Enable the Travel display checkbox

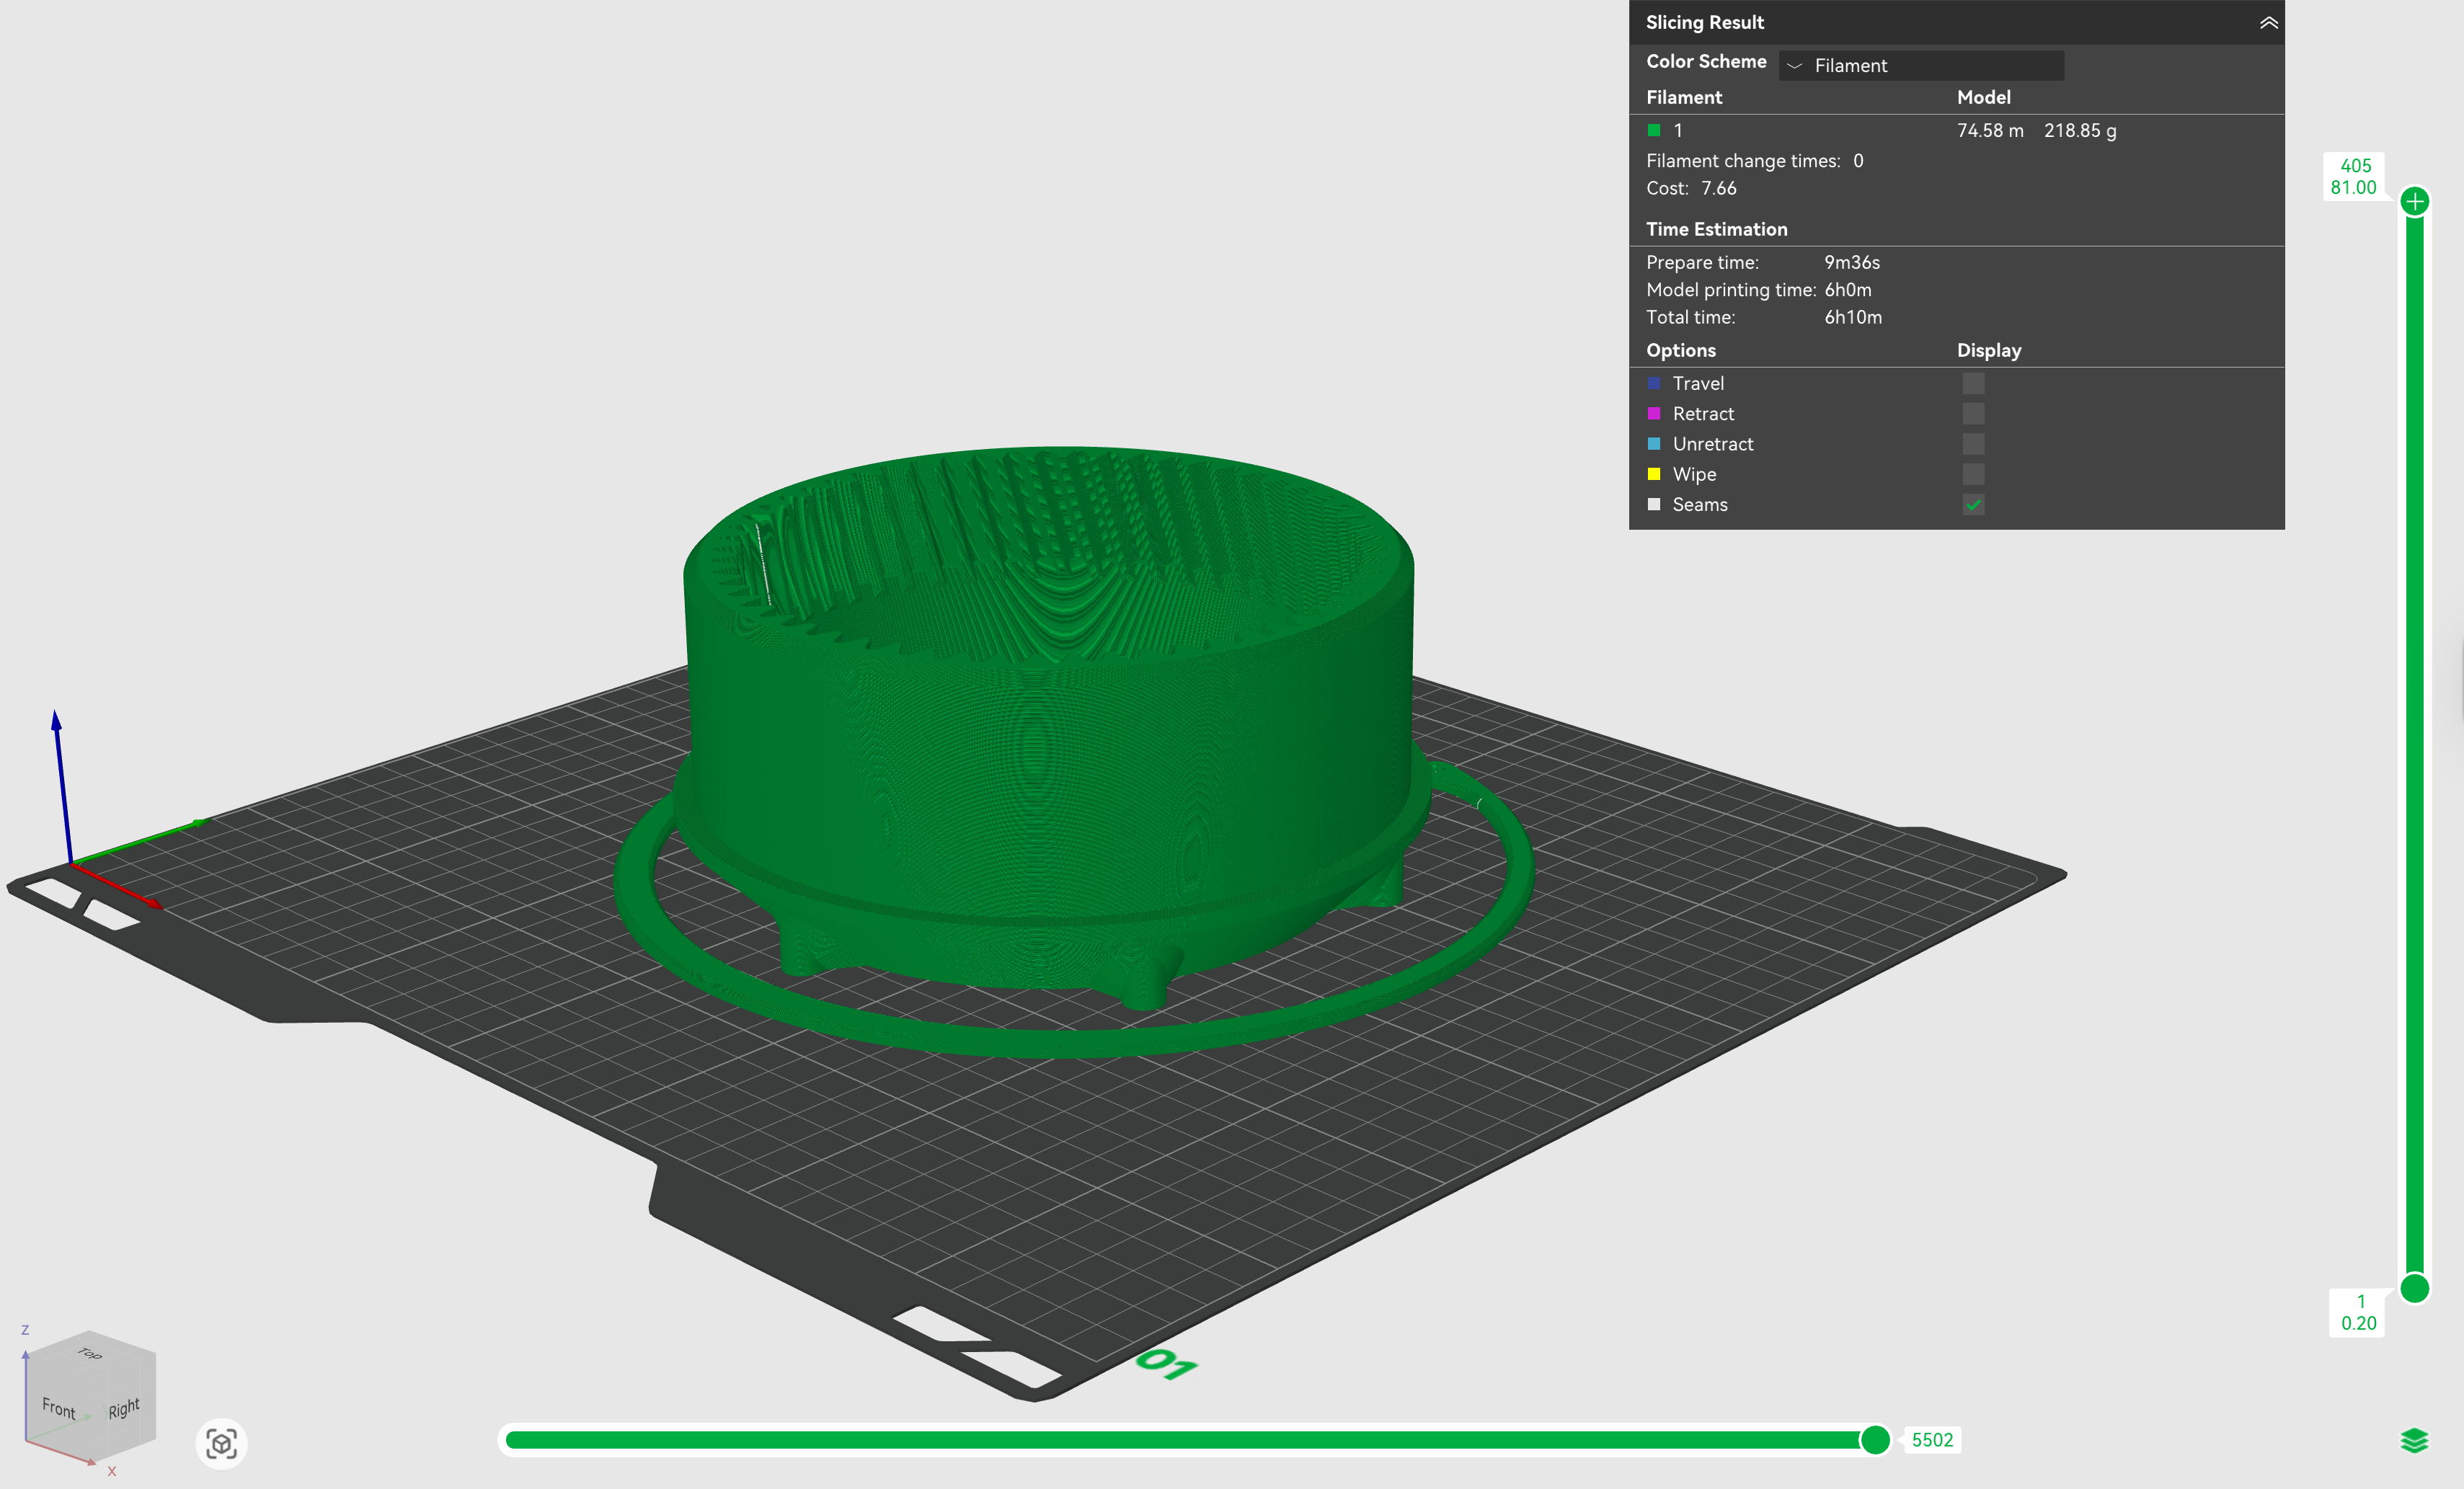coord(1972,384)
